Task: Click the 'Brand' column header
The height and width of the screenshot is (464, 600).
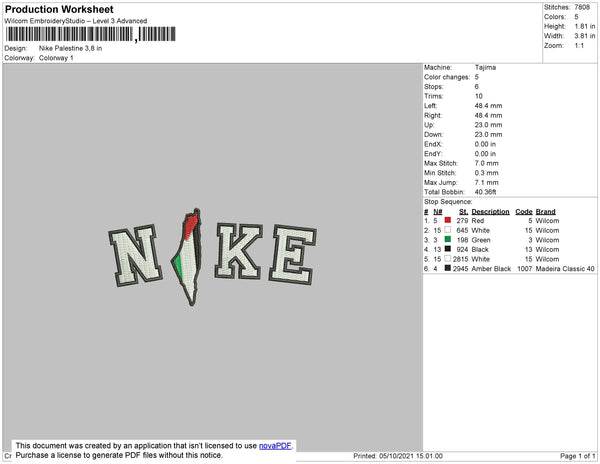Action: click(x=545, y=212)
